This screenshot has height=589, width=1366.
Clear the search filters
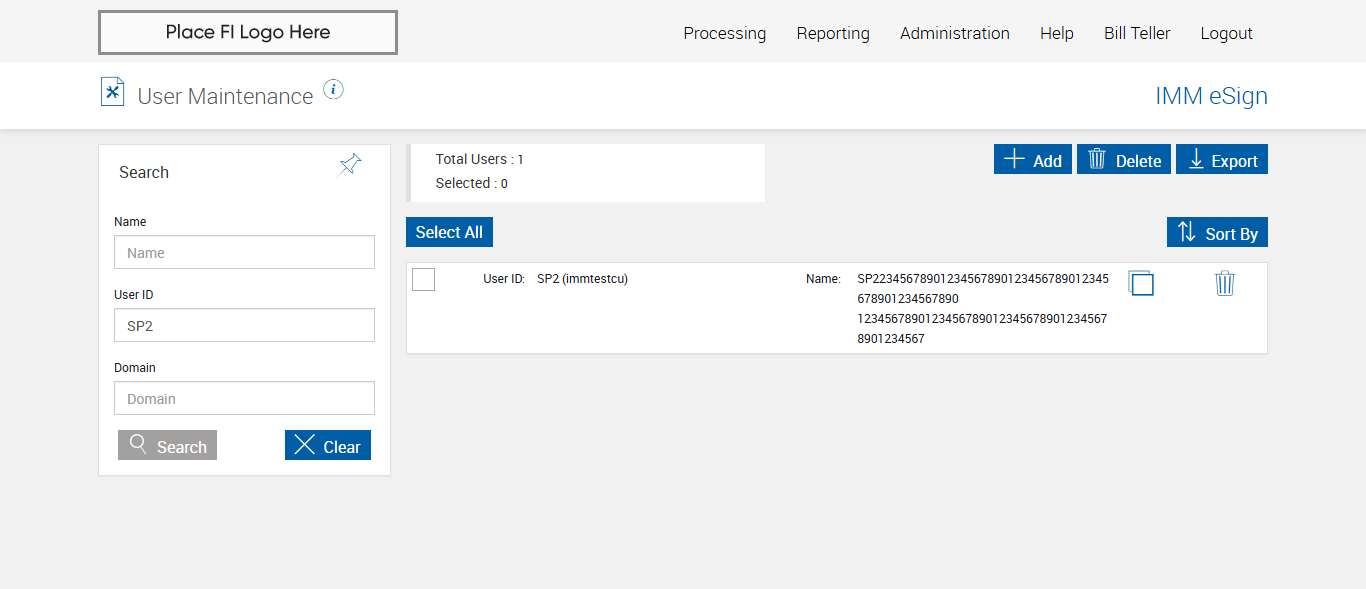328,446
